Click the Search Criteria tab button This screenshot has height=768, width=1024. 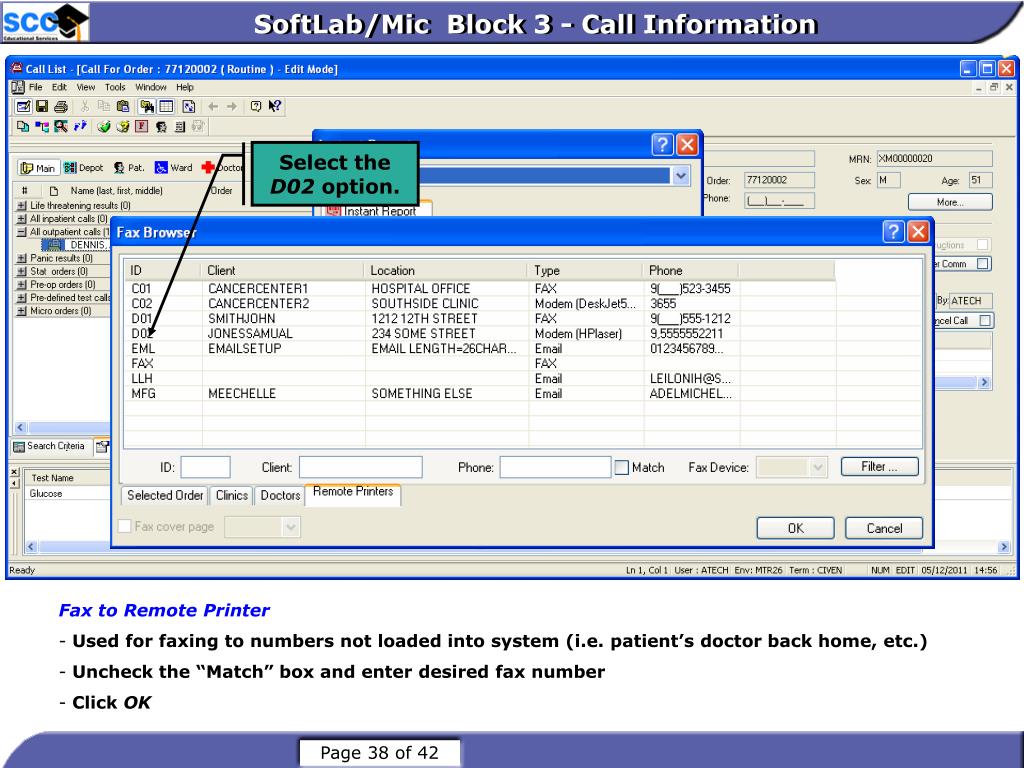[x=50, y=446]
